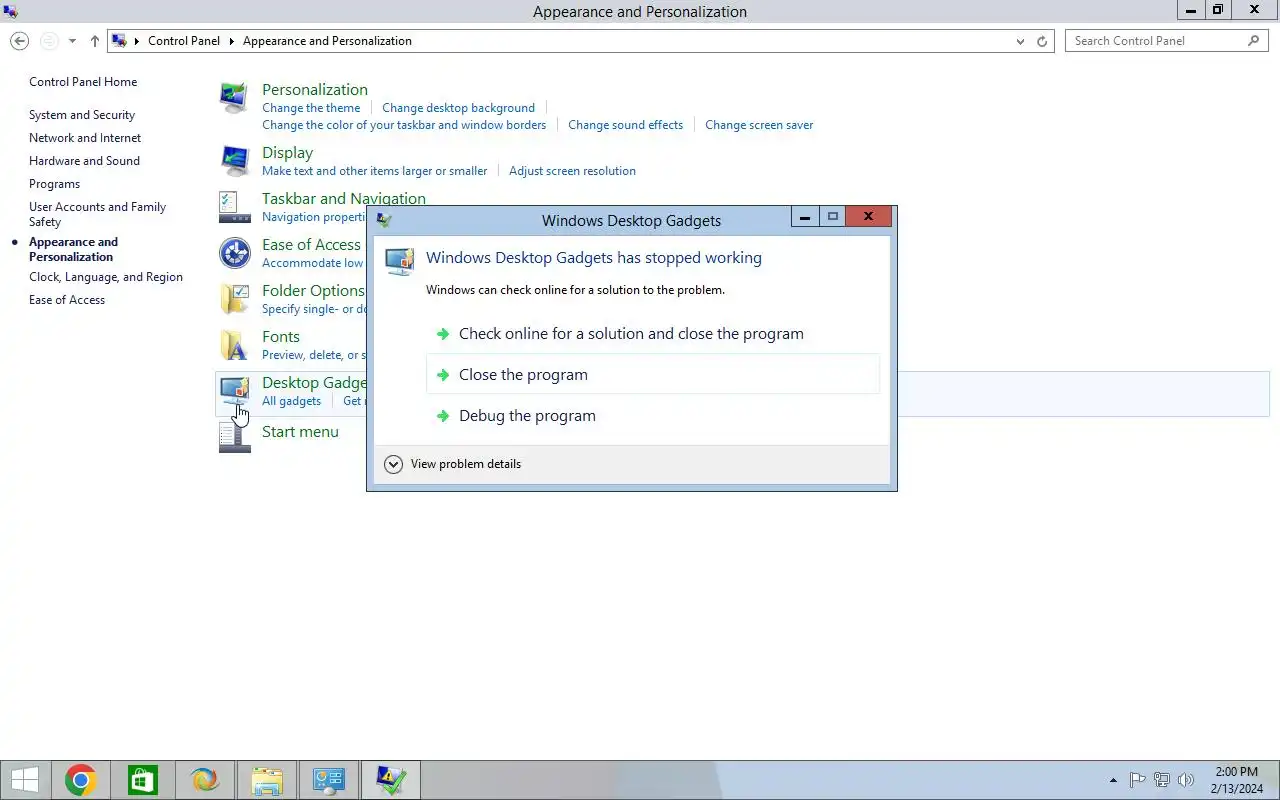Open the Personalization heading

(x=315, y=90)
